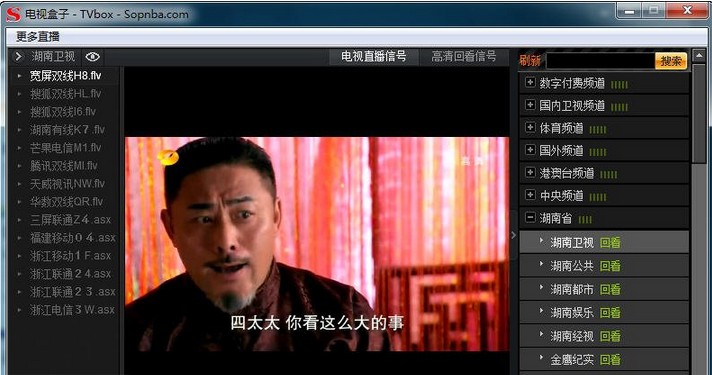The width and height of the screenshot is (712, 375).
Task: Click the video playback area
Action: tap(317, 244)
